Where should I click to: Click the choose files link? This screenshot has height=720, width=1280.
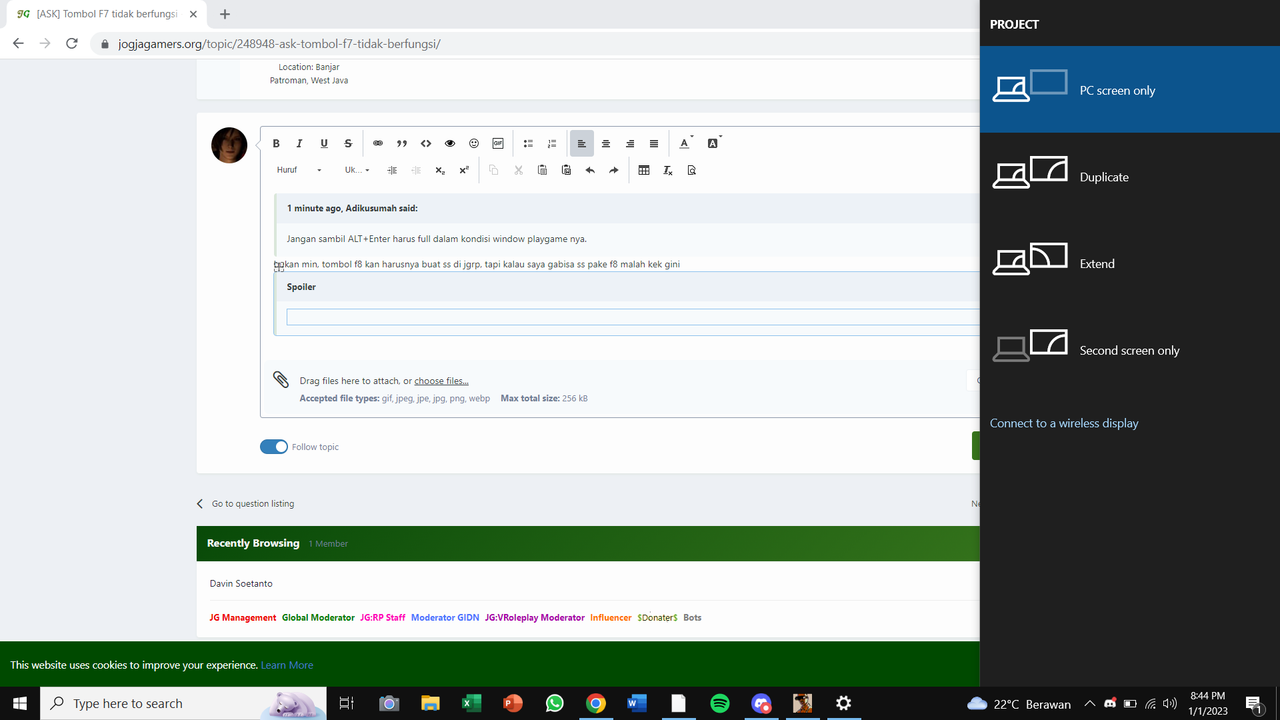441,381
